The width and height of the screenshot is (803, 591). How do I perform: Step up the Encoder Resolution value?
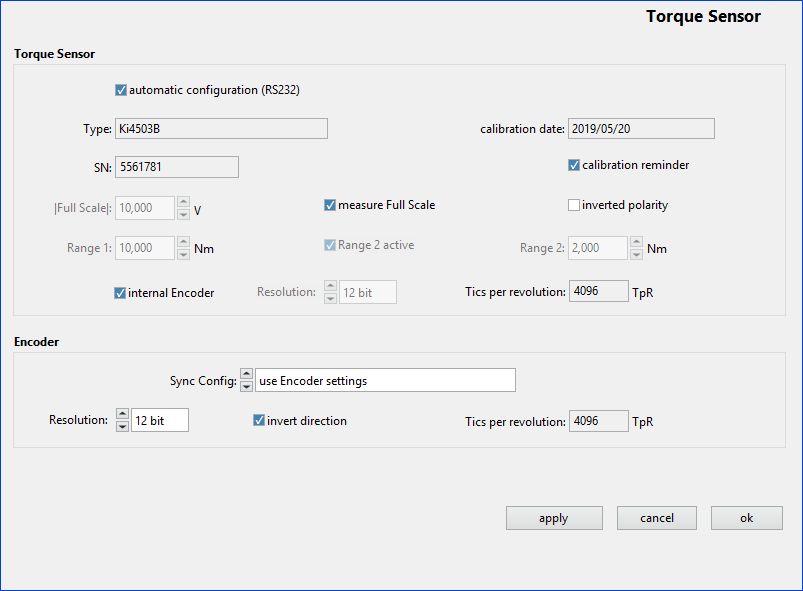122,414
